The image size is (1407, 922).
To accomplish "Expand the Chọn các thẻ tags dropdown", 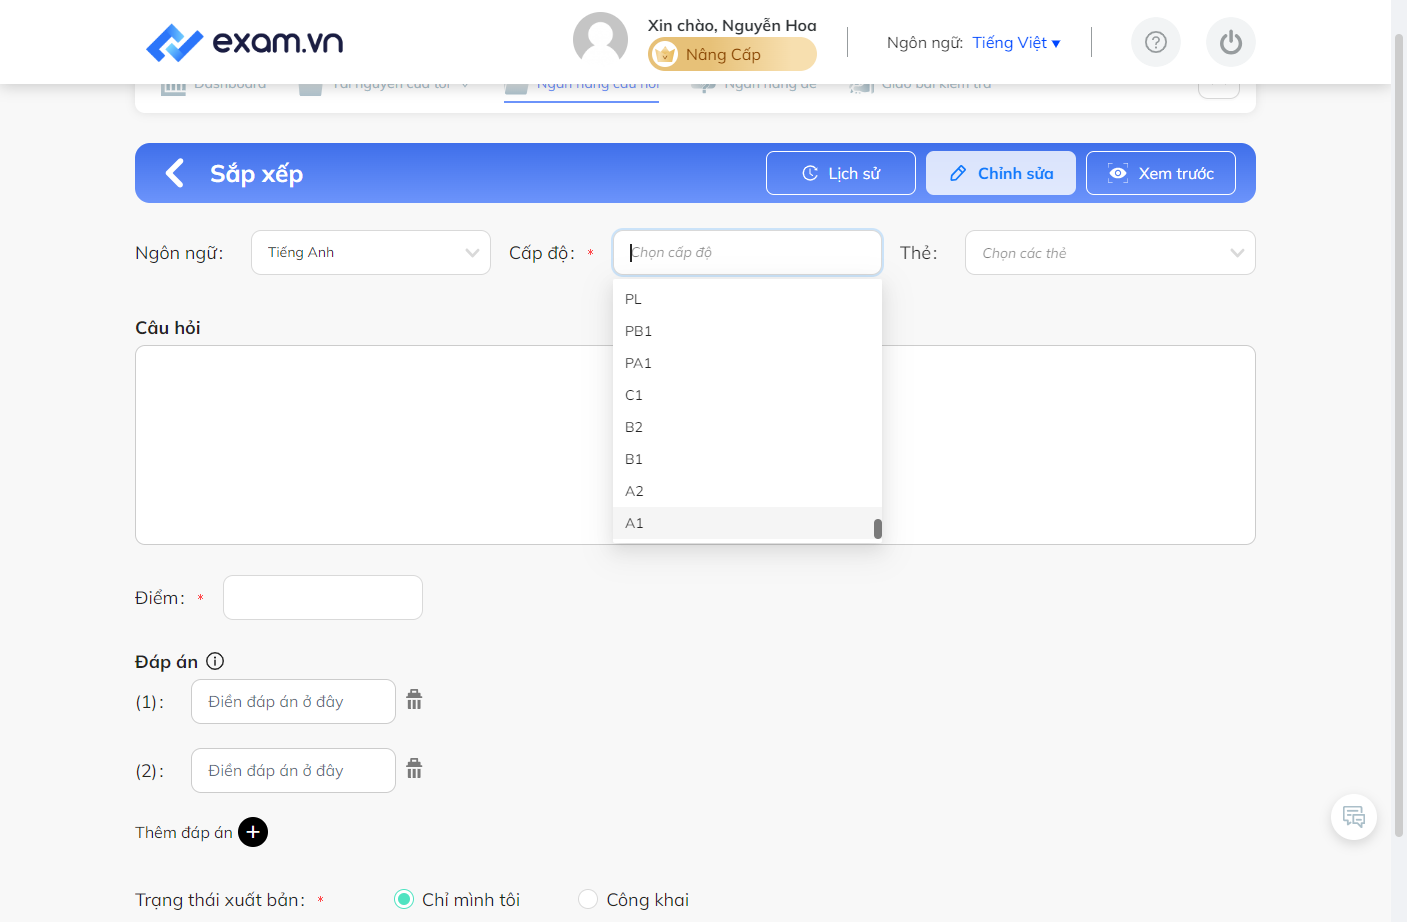I will click(x=1110, y=253).
